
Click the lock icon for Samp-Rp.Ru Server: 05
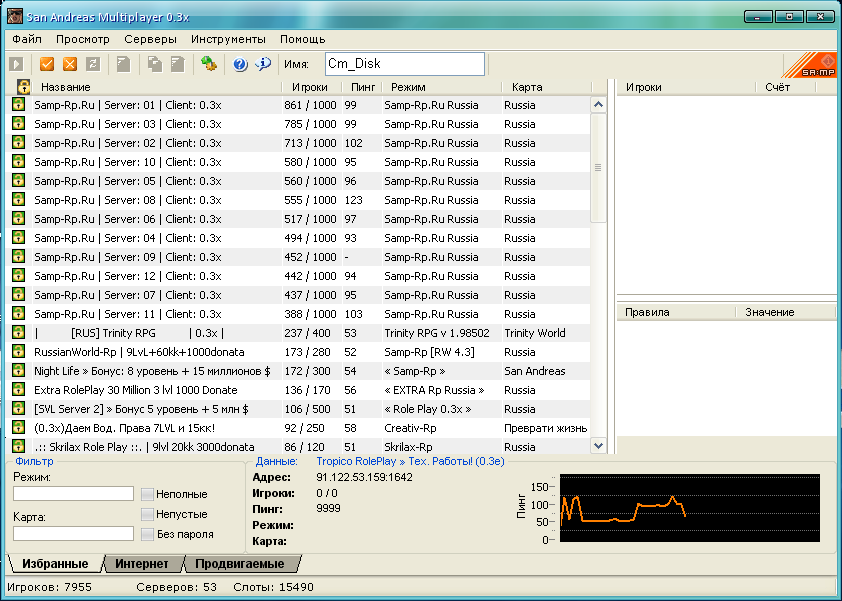[x=19, y=180]
